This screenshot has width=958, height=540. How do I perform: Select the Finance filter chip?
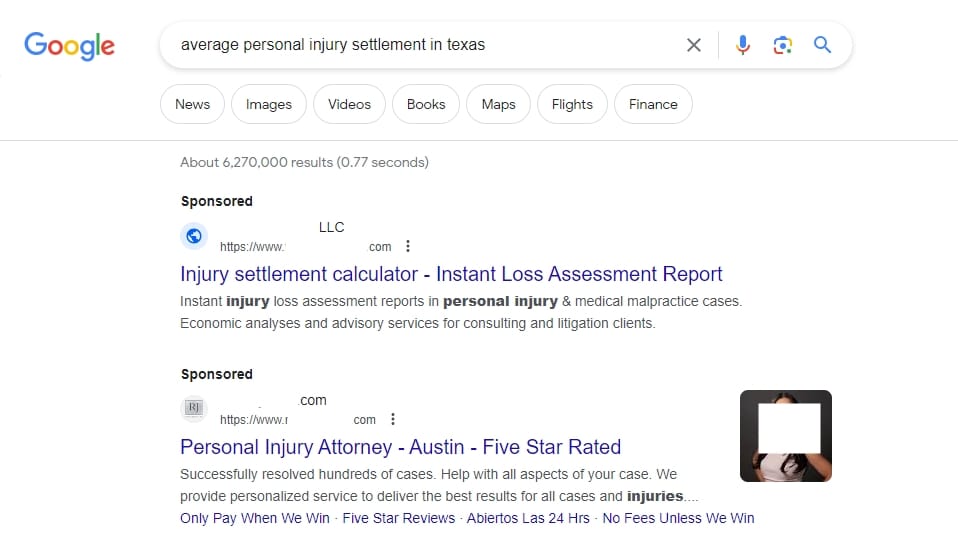click(653, 104)
